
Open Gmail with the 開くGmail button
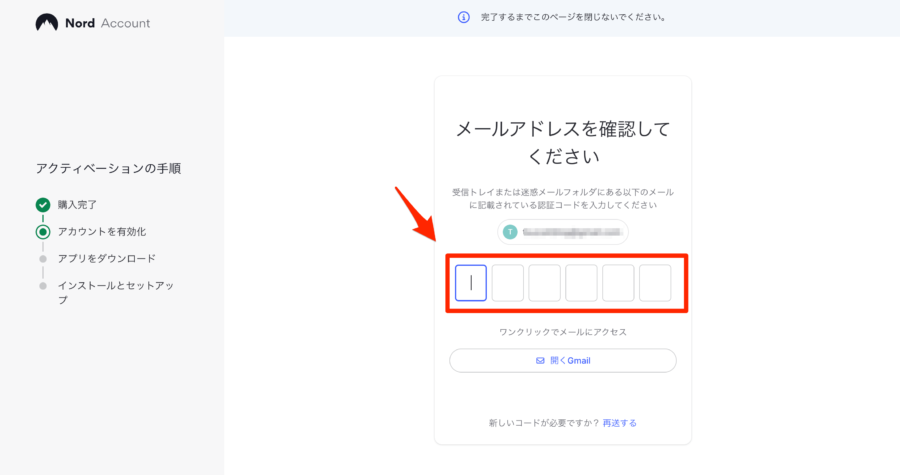[x=562, y=361]
